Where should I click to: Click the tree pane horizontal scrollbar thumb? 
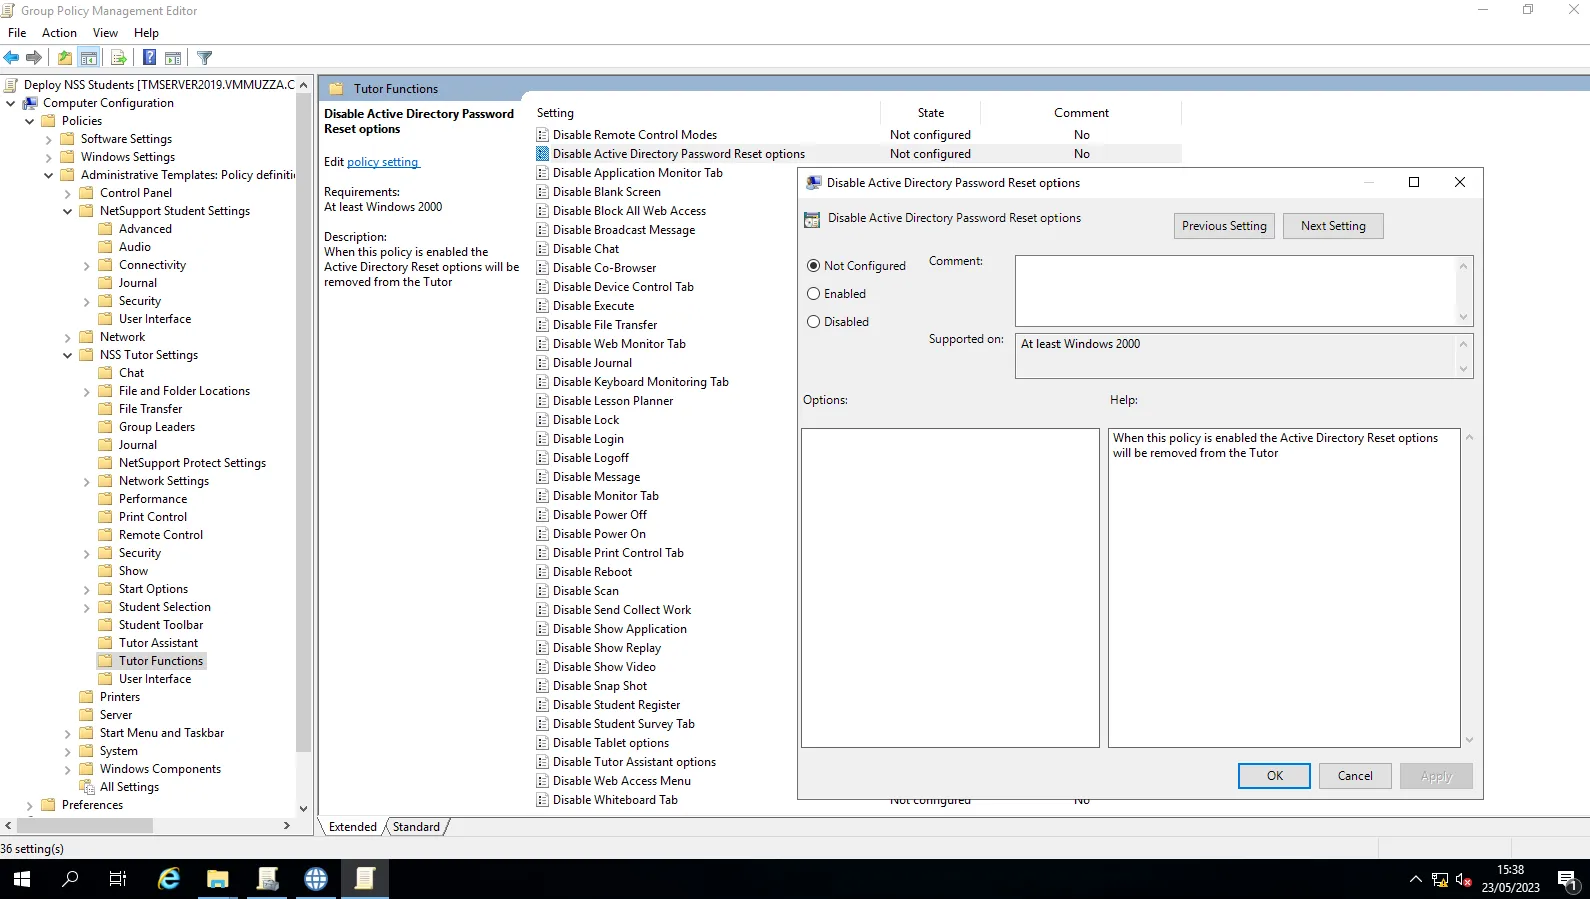pos(82,826)
